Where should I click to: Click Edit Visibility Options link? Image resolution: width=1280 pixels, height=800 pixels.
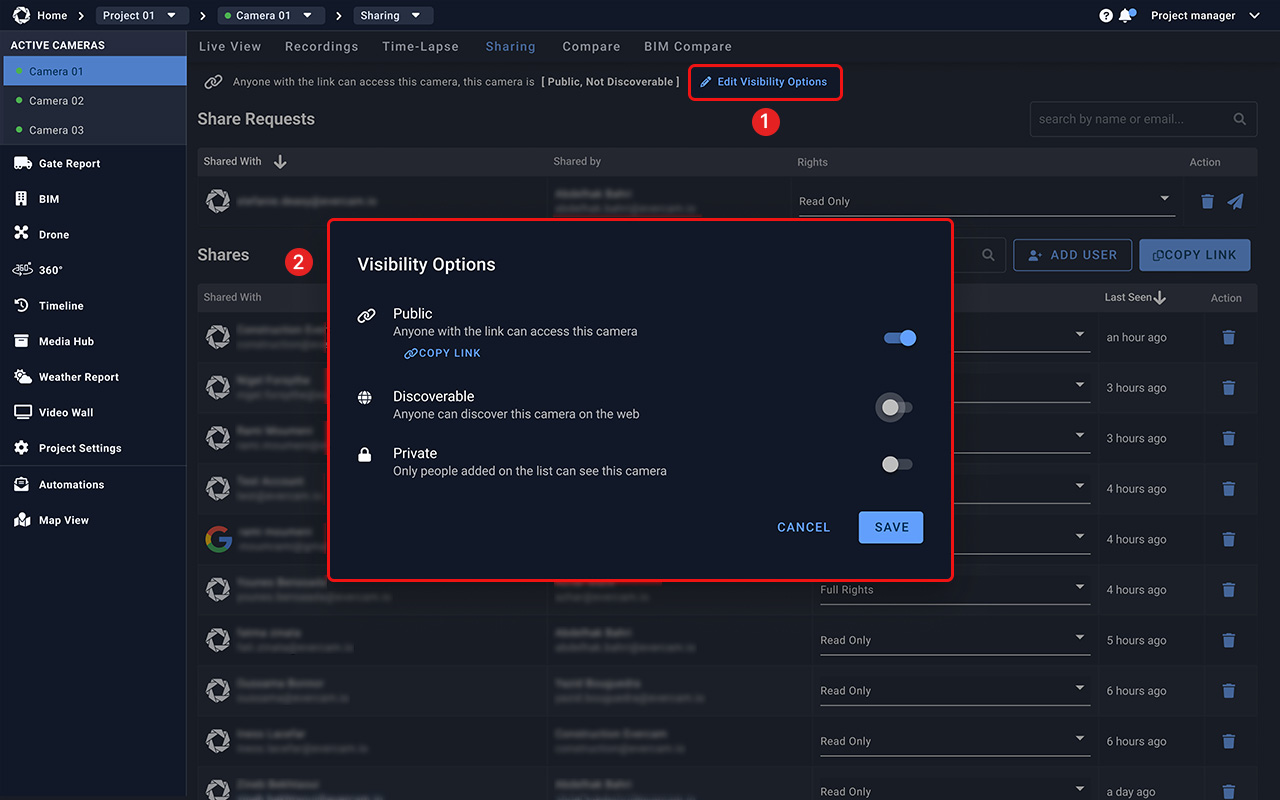coord(764,82)
